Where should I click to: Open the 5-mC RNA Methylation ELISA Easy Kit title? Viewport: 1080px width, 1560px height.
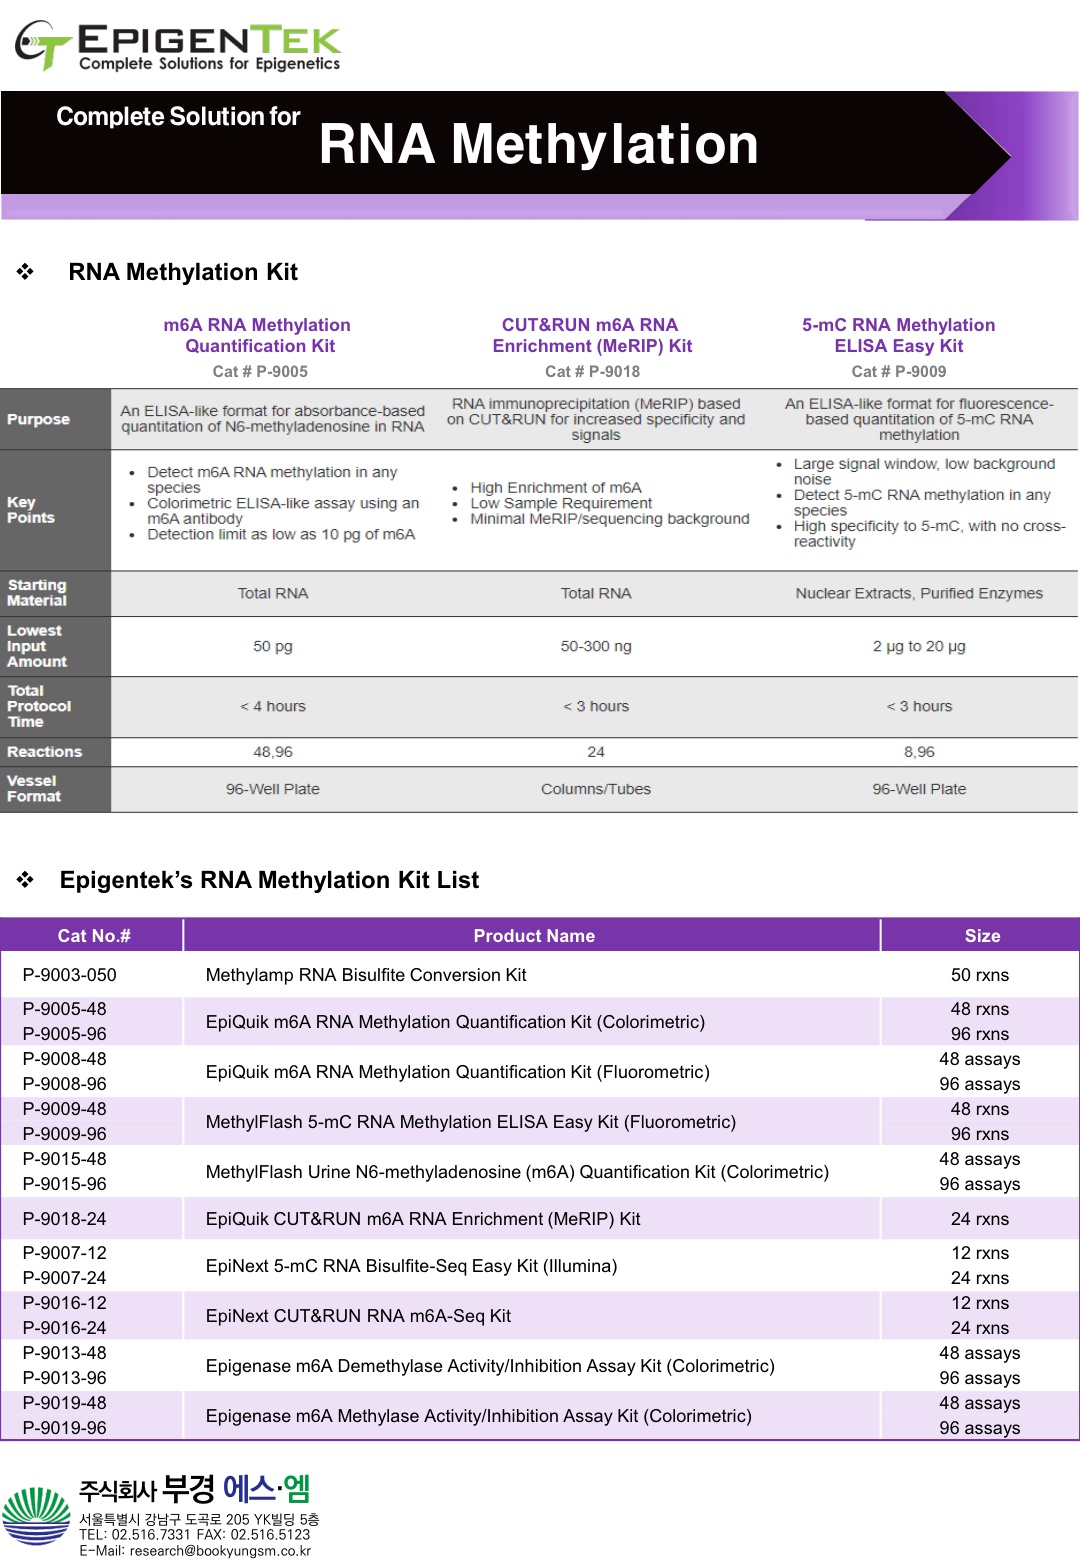[x=898, y=335]
